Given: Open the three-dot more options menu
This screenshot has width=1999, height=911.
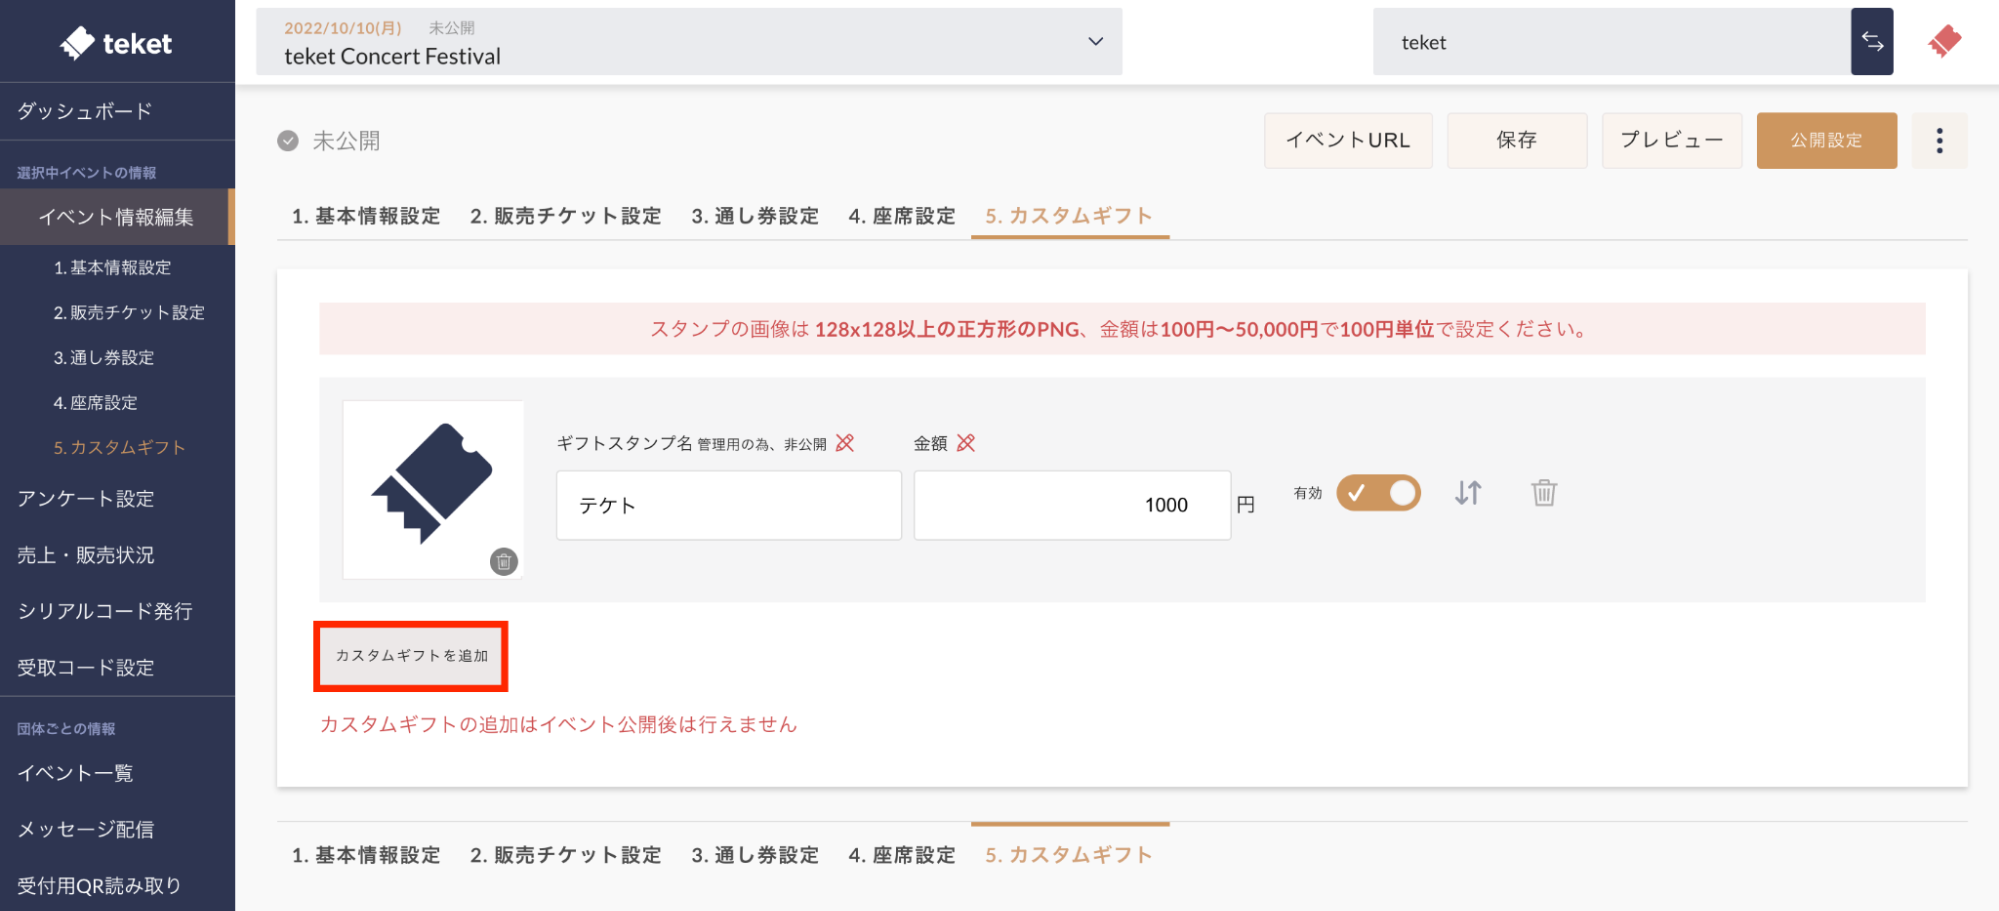Looking at the screenshot, I should coord(1939,141).
